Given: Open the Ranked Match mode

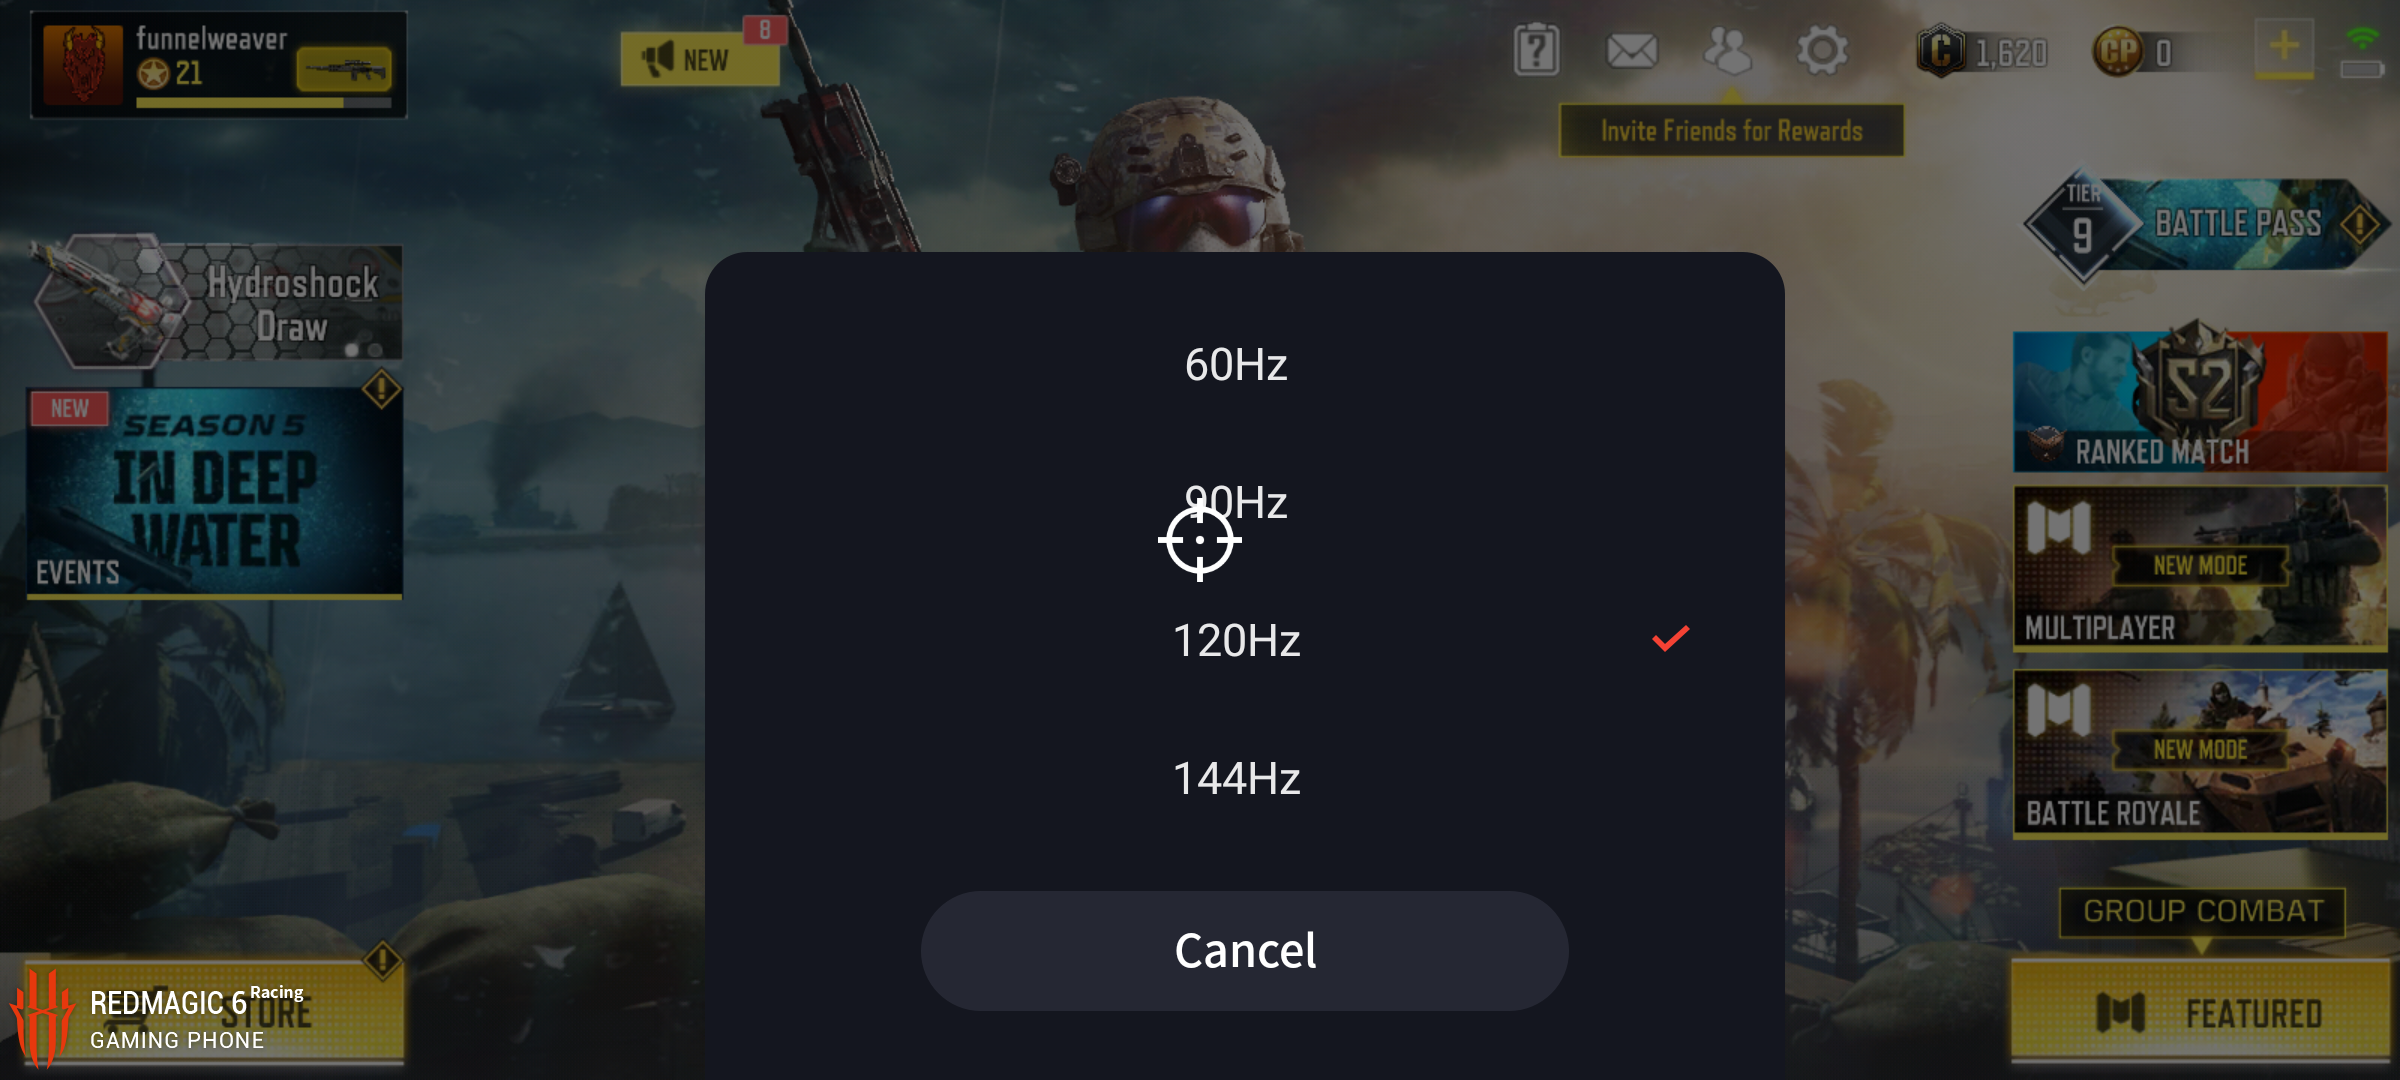Looking at the screenshot, I should pos(2200,402).
